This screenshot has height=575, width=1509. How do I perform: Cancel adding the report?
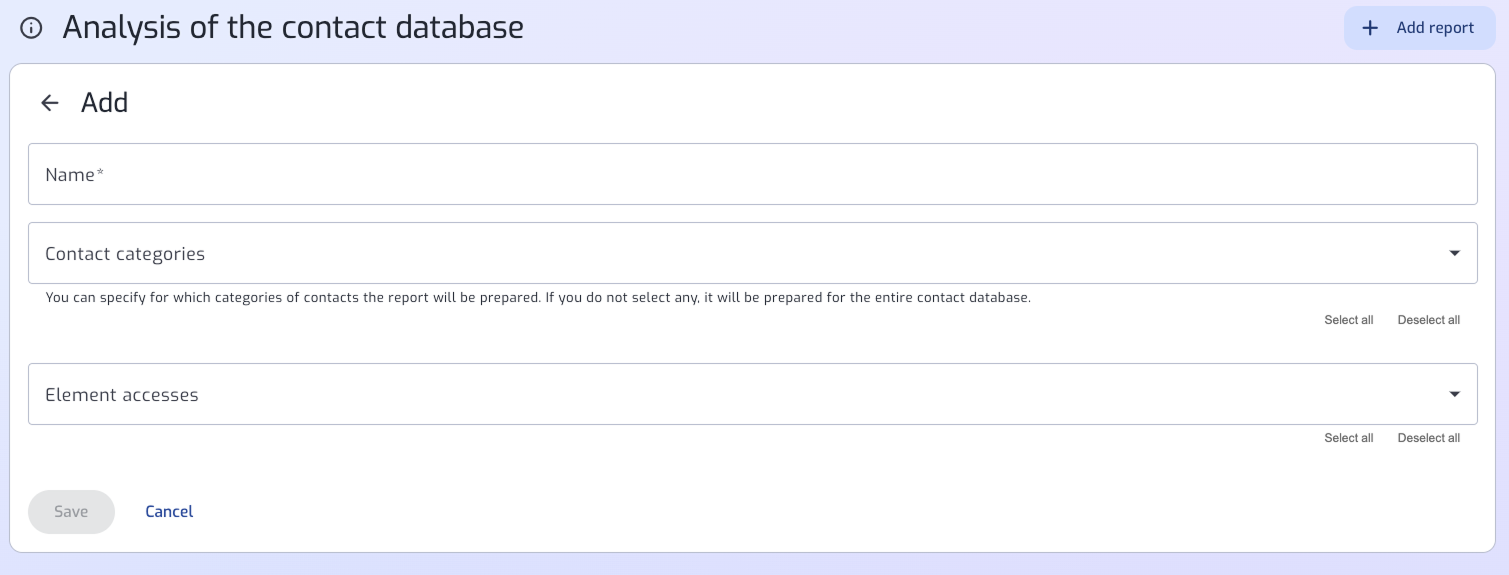[169, 512]
